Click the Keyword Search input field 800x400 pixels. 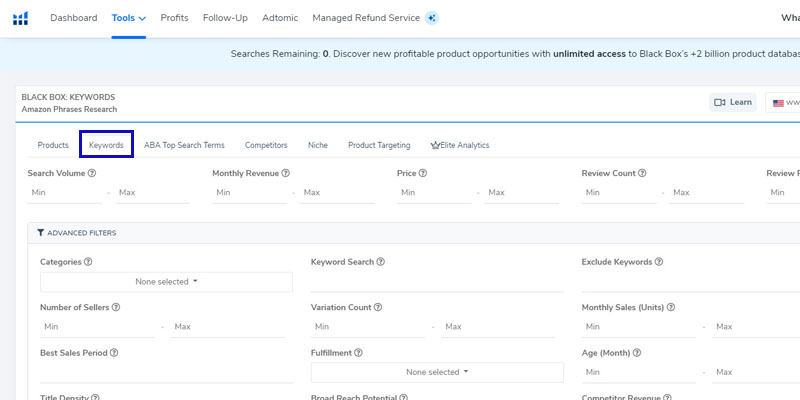pos(437,282)
